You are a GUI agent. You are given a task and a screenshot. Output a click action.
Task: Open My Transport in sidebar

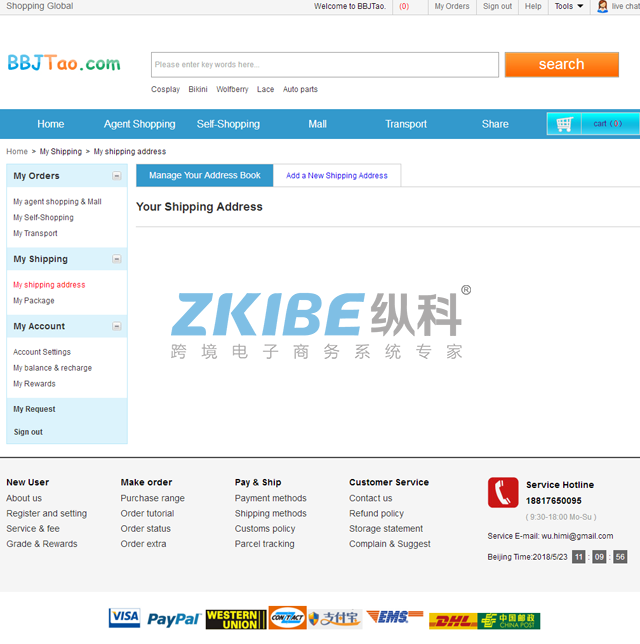point(35,233)
